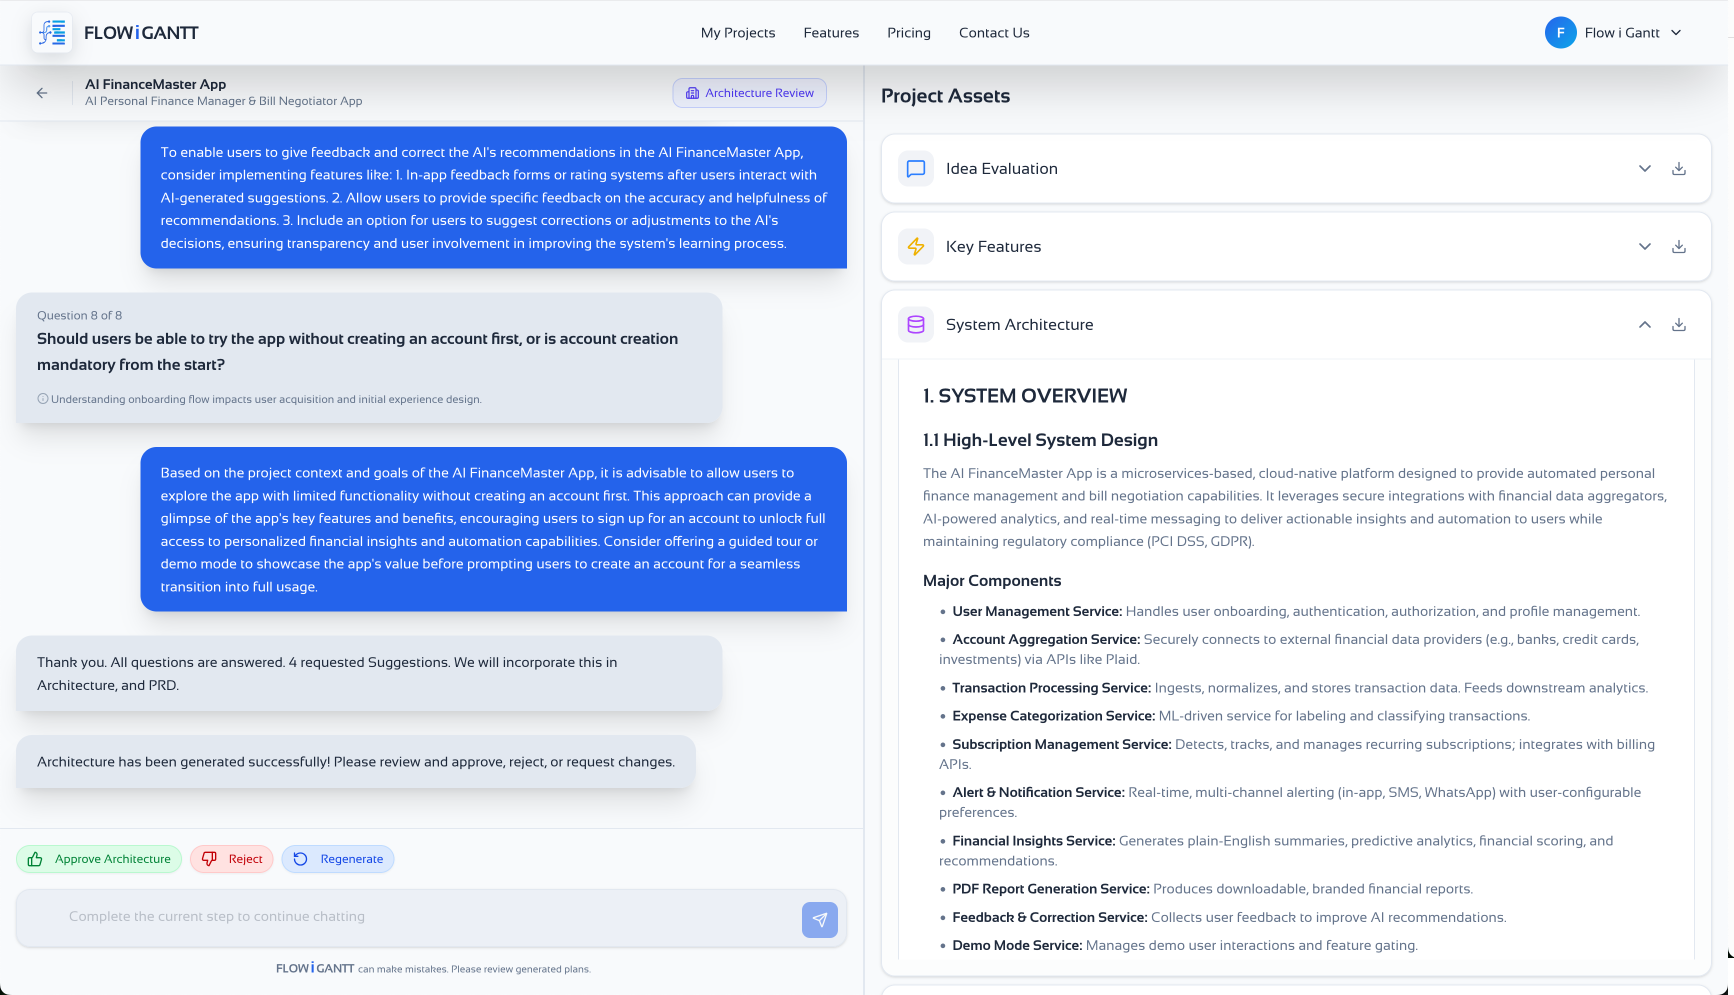The width and height of the screenshot is (1734, 995).
Task: Open My Projects in the navigation
Action: (737, 33)
